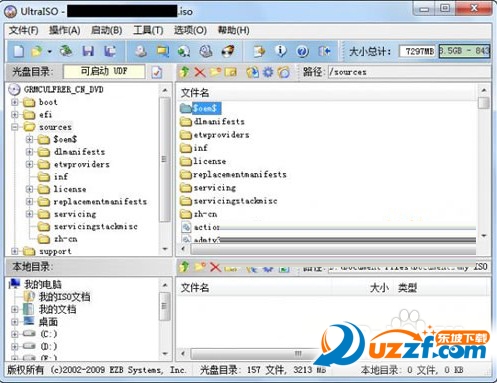Click the 可启动 UDF disc type field

tap(104, 71)
